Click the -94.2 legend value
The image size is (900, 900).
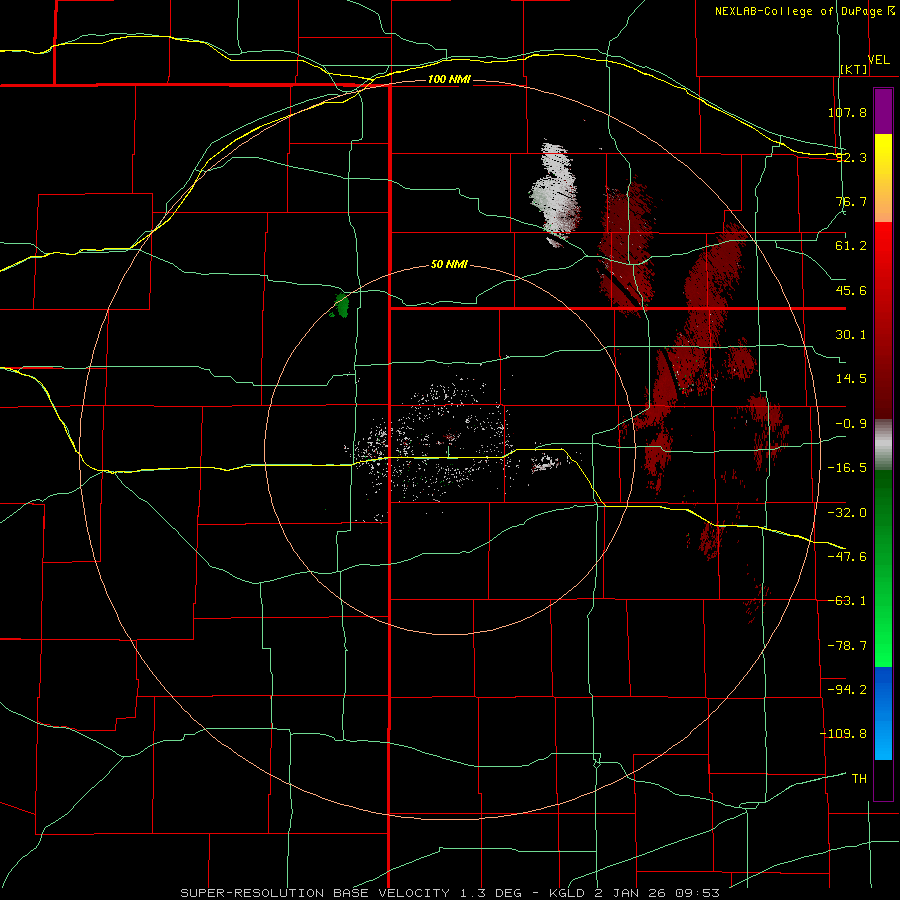pyautogui.click(x=847, y=689)
